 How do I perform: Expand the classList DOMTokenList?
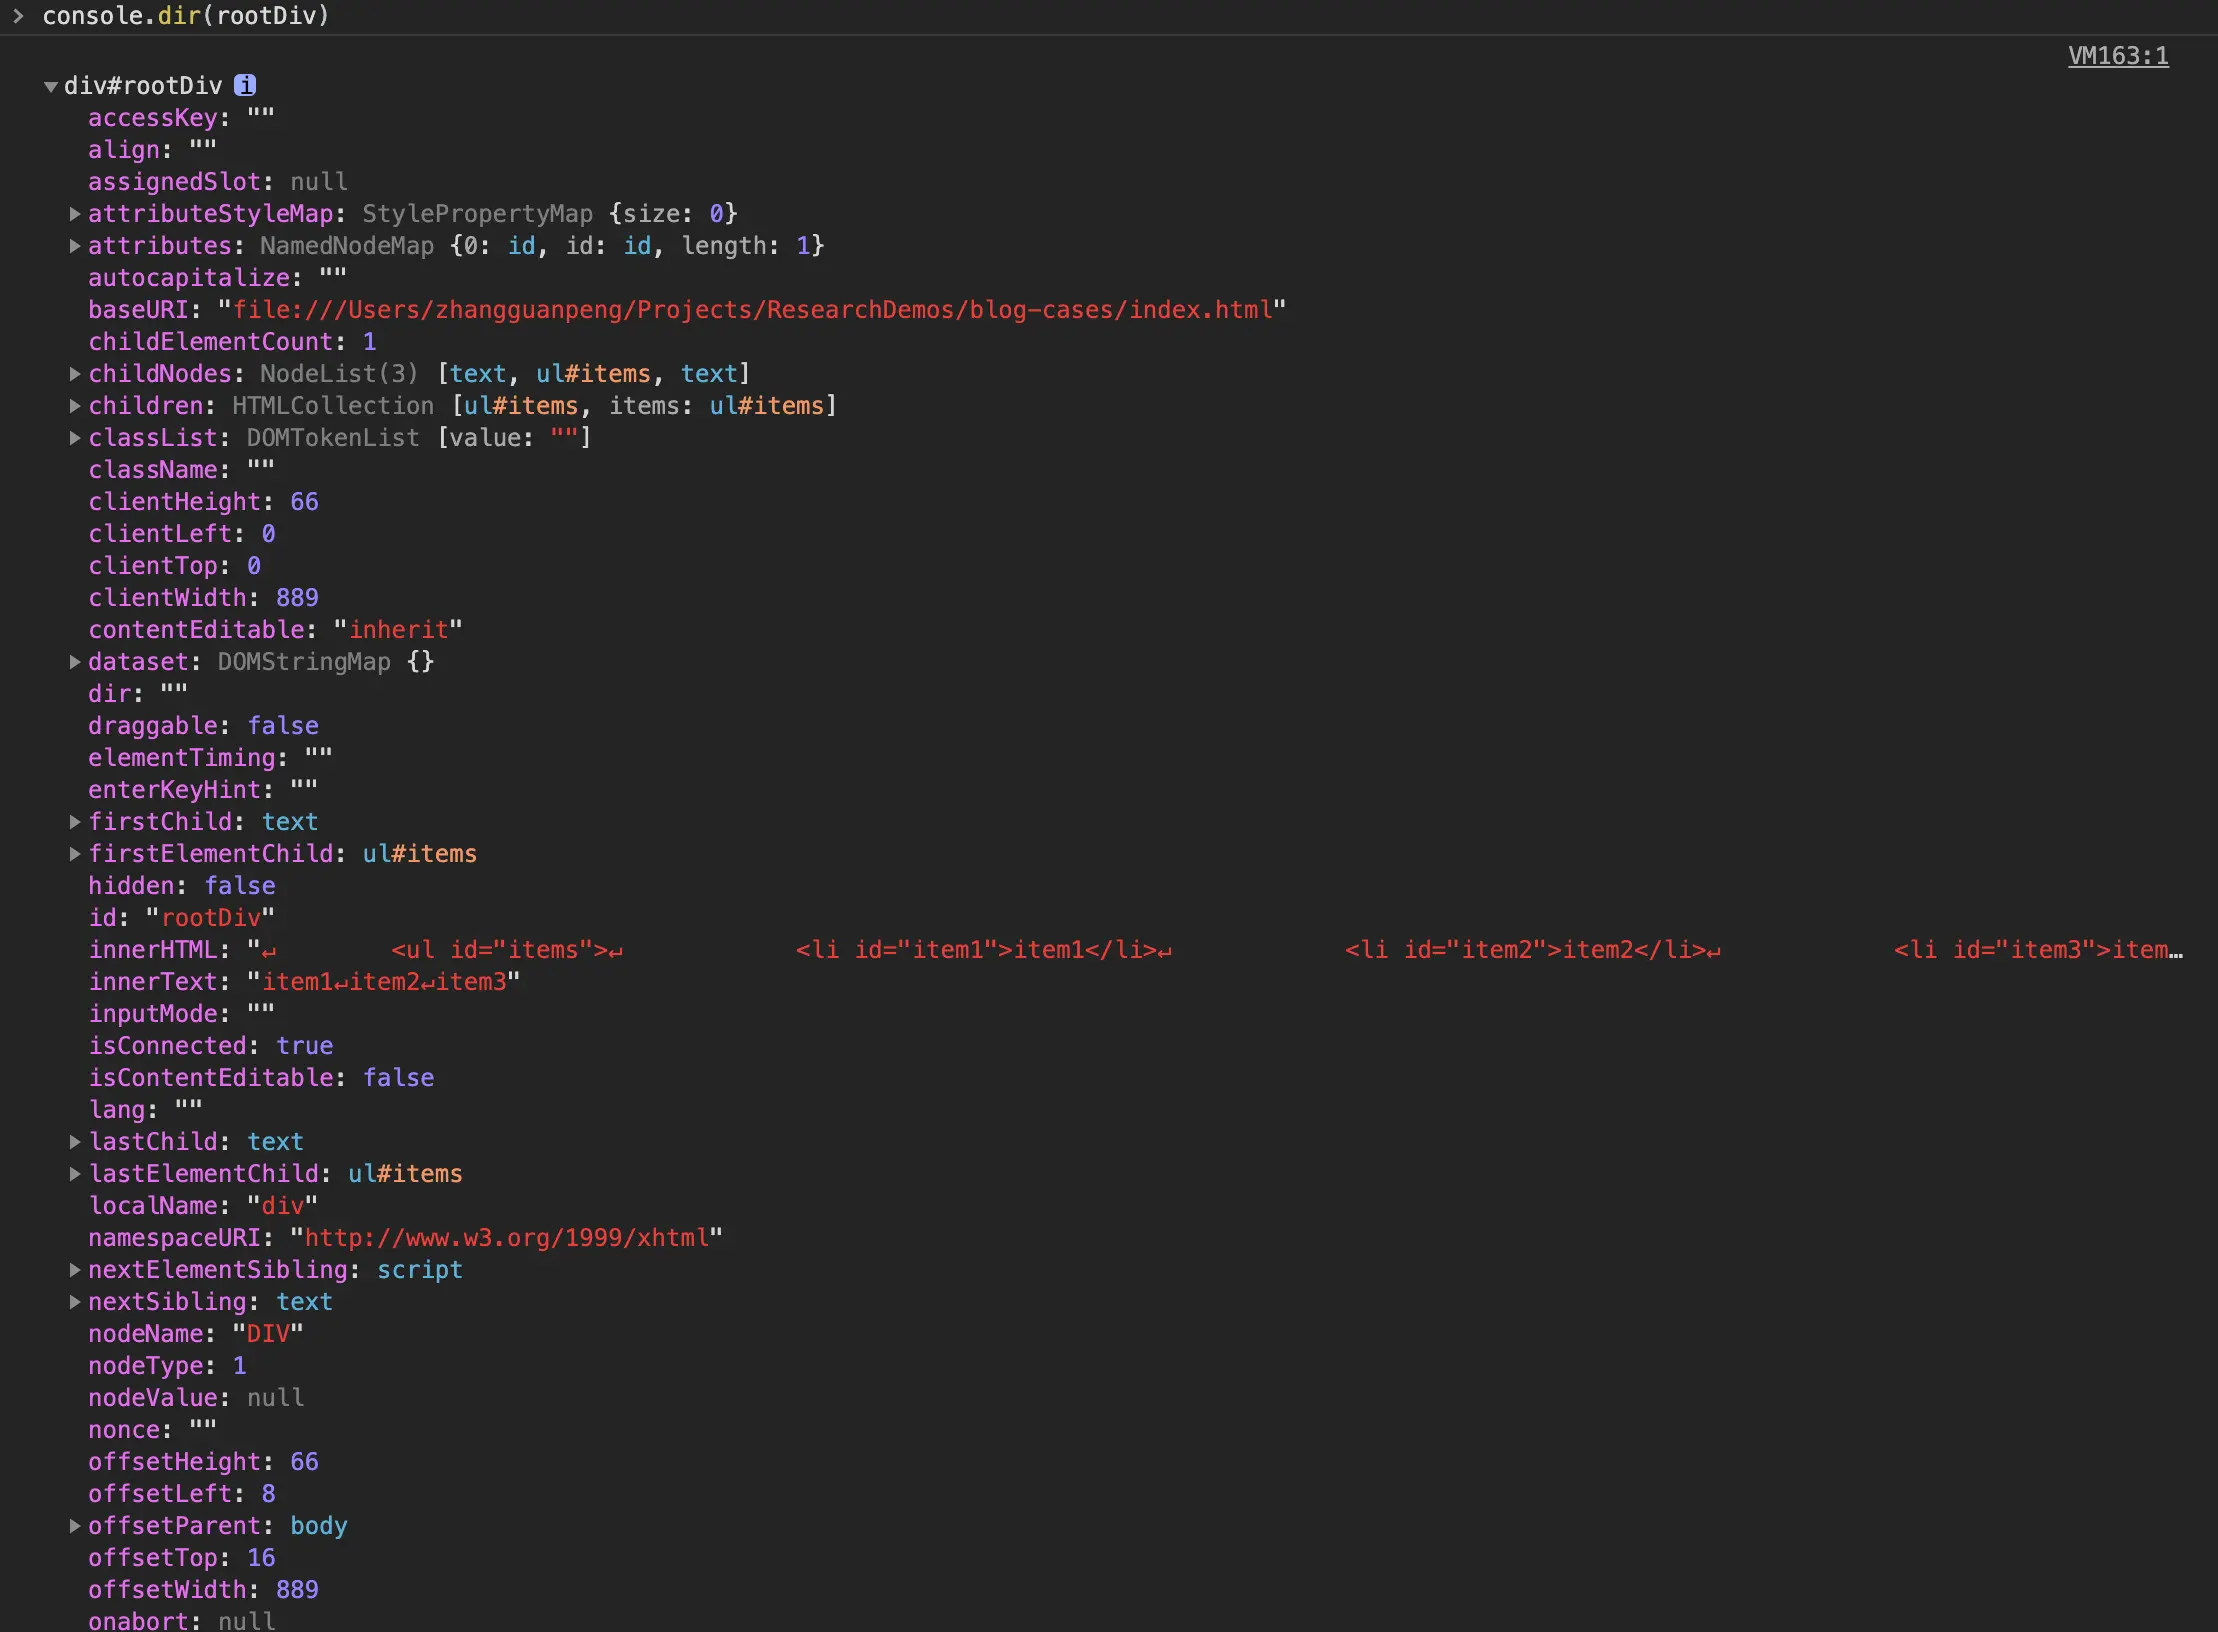pos(74,437)
